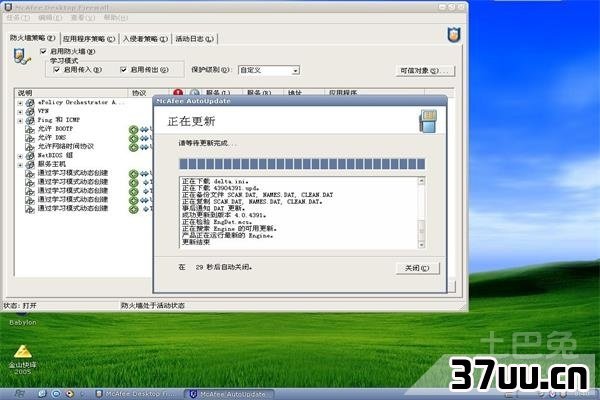Open the 查看 menu
Image resolution: width=600 pixels, height=400 pixels.
coord(83,18)
